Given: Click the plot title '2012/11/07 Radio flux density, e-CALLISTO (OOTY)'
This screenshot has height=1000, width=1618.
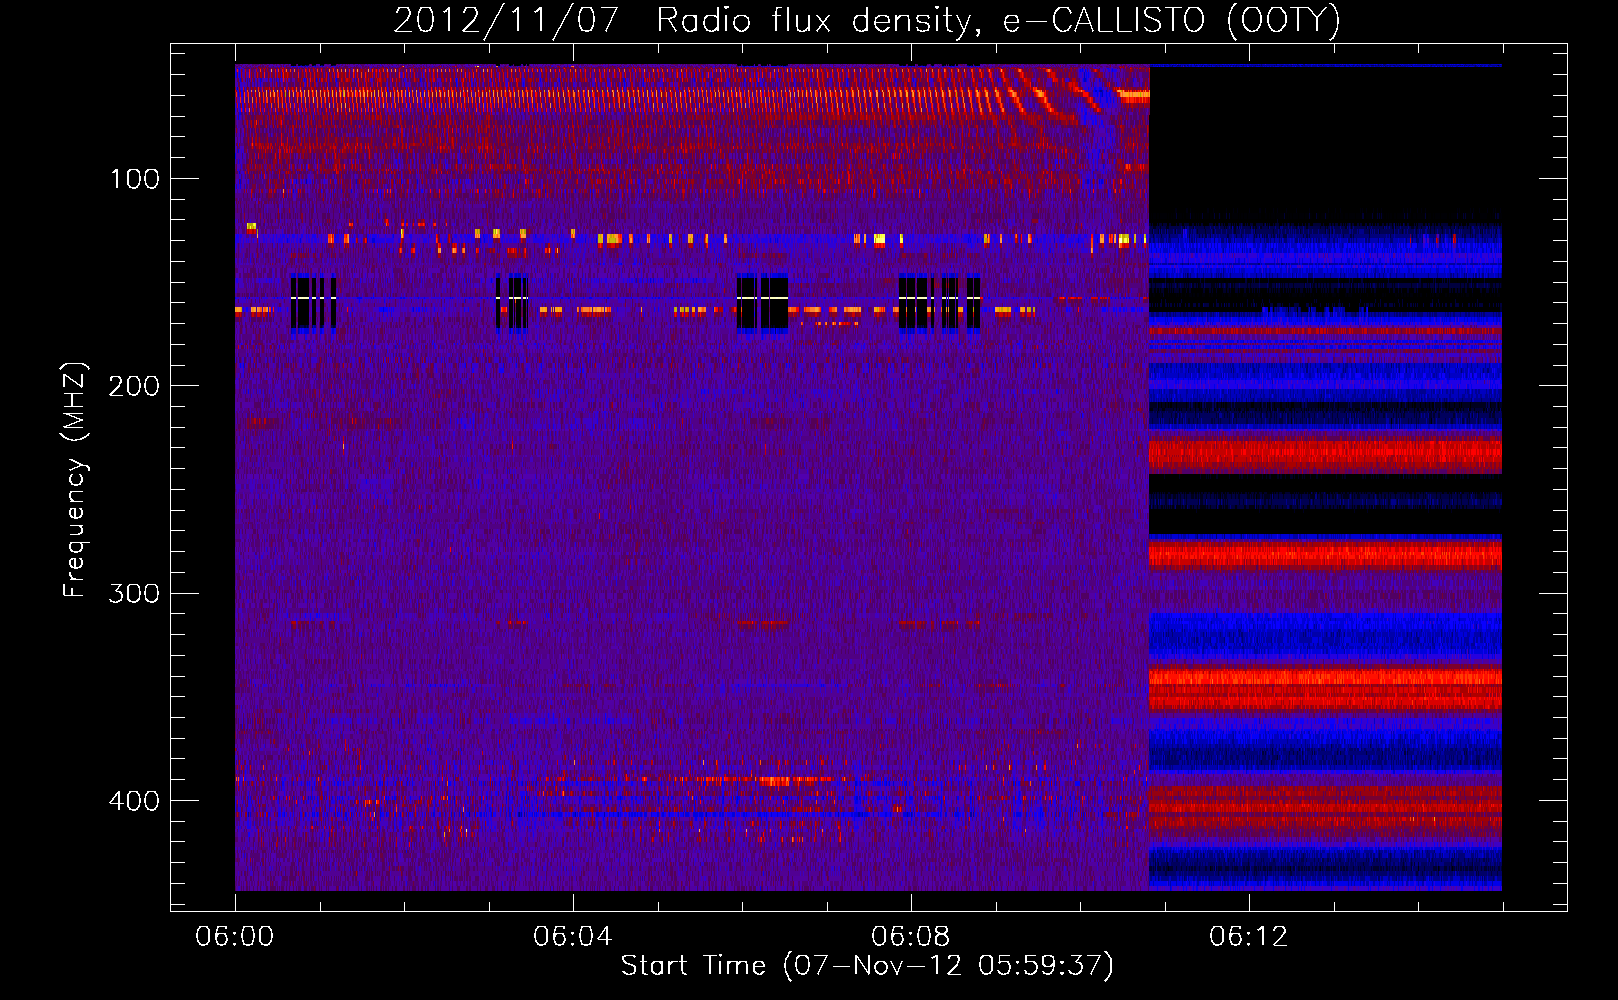Looking at the screenshot, I should (866, 21).
